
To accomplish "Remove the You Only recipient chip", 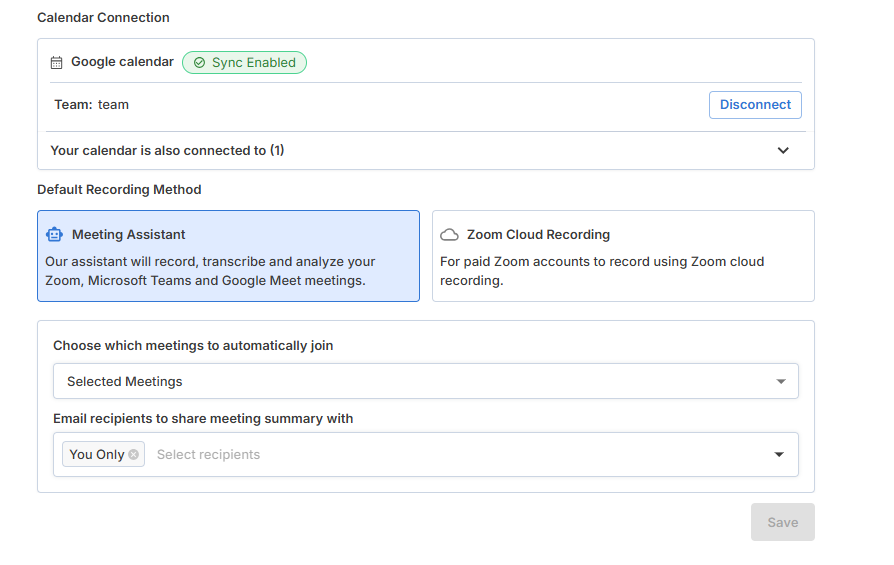I will [x=133, y=454].
